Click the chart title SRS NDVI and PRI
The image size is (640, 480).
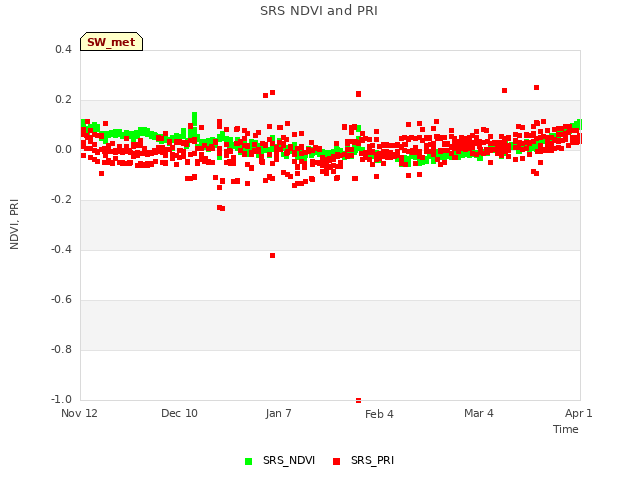click(319, 11)
